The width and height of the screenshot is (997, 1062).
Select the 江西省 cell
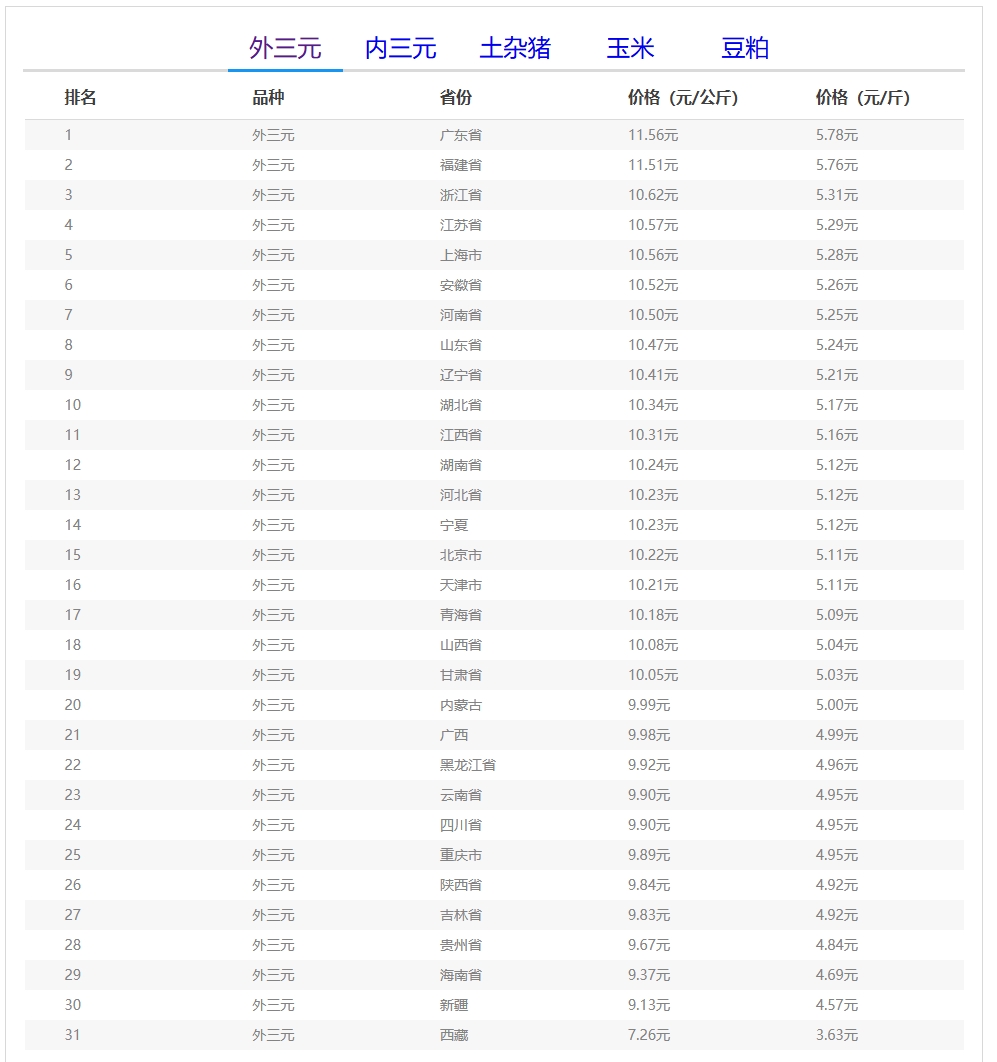click(x=461, y=435)
